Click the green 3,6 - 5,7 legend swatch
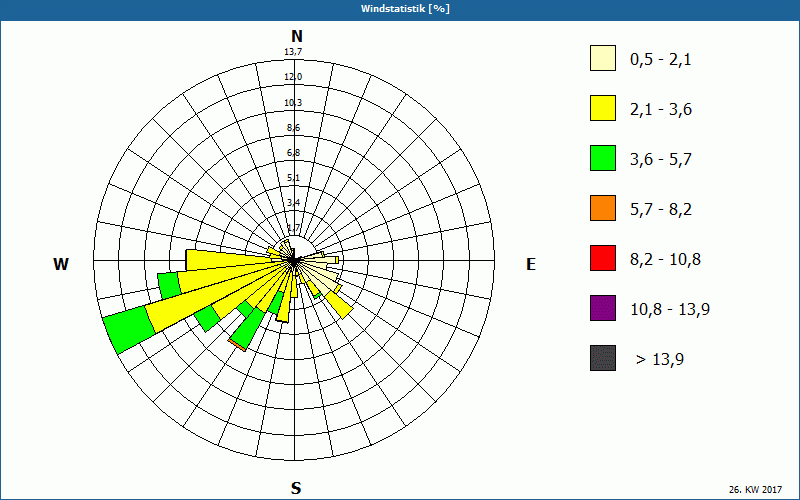 pyautogui.click(x=603, y=158)
